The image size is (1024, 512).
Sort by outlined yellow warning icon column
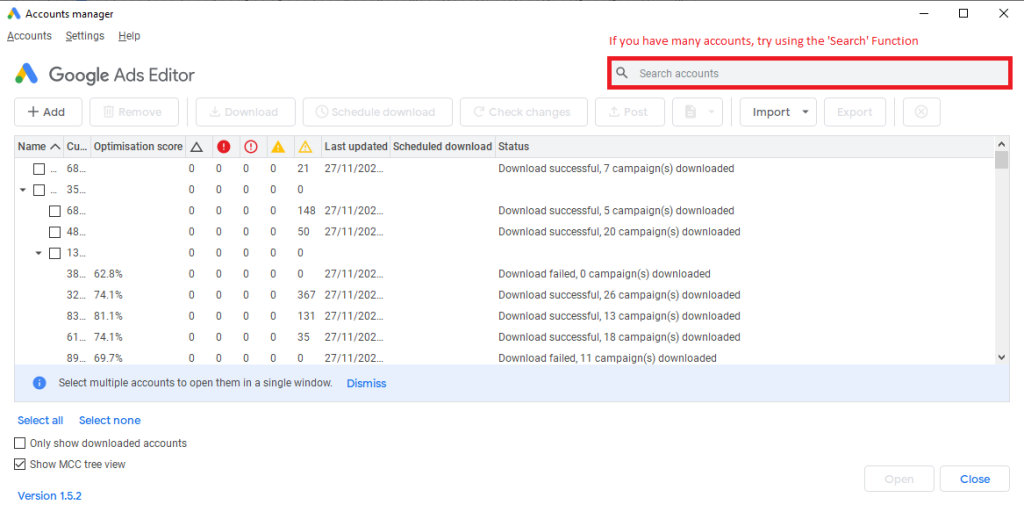pyautogui.click(x=305, y=148)
